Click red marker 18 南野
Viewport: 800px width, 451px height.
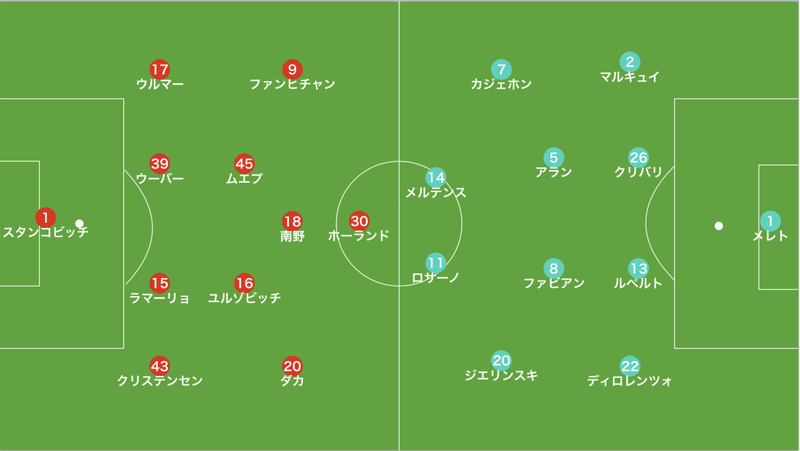292,221
